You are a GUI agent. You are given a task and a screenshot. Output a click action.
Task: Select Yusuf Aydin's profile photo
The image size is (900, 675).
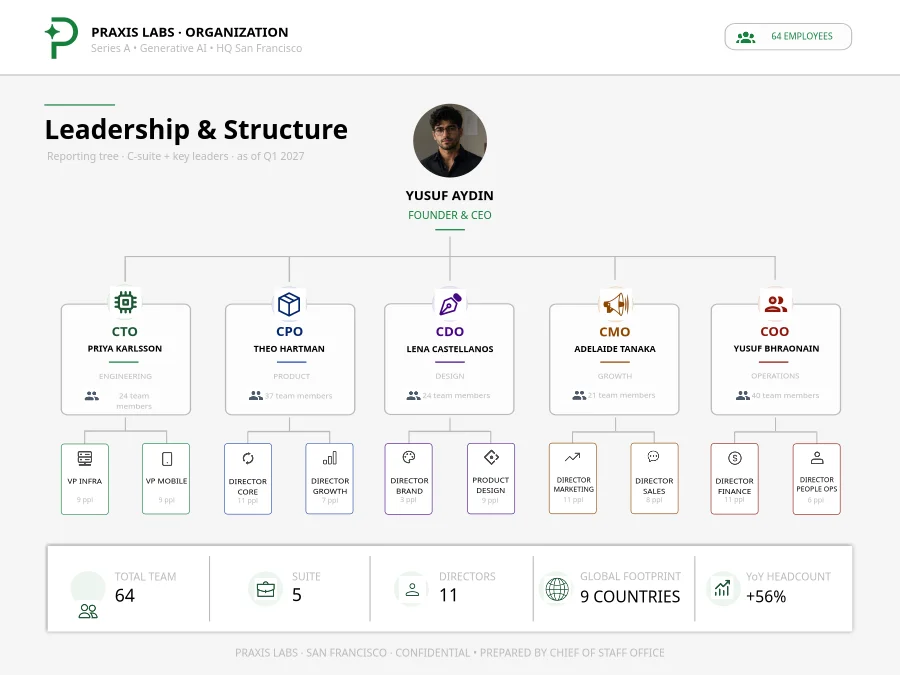[x=450, y=141]
